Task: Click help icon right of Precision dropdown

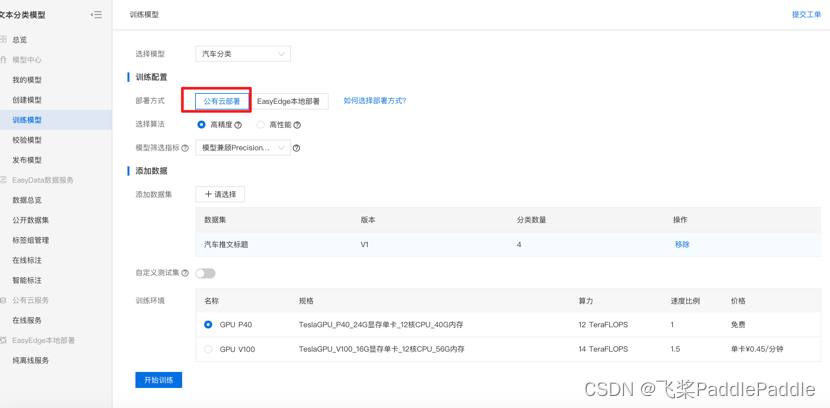Action: [296, 149]
